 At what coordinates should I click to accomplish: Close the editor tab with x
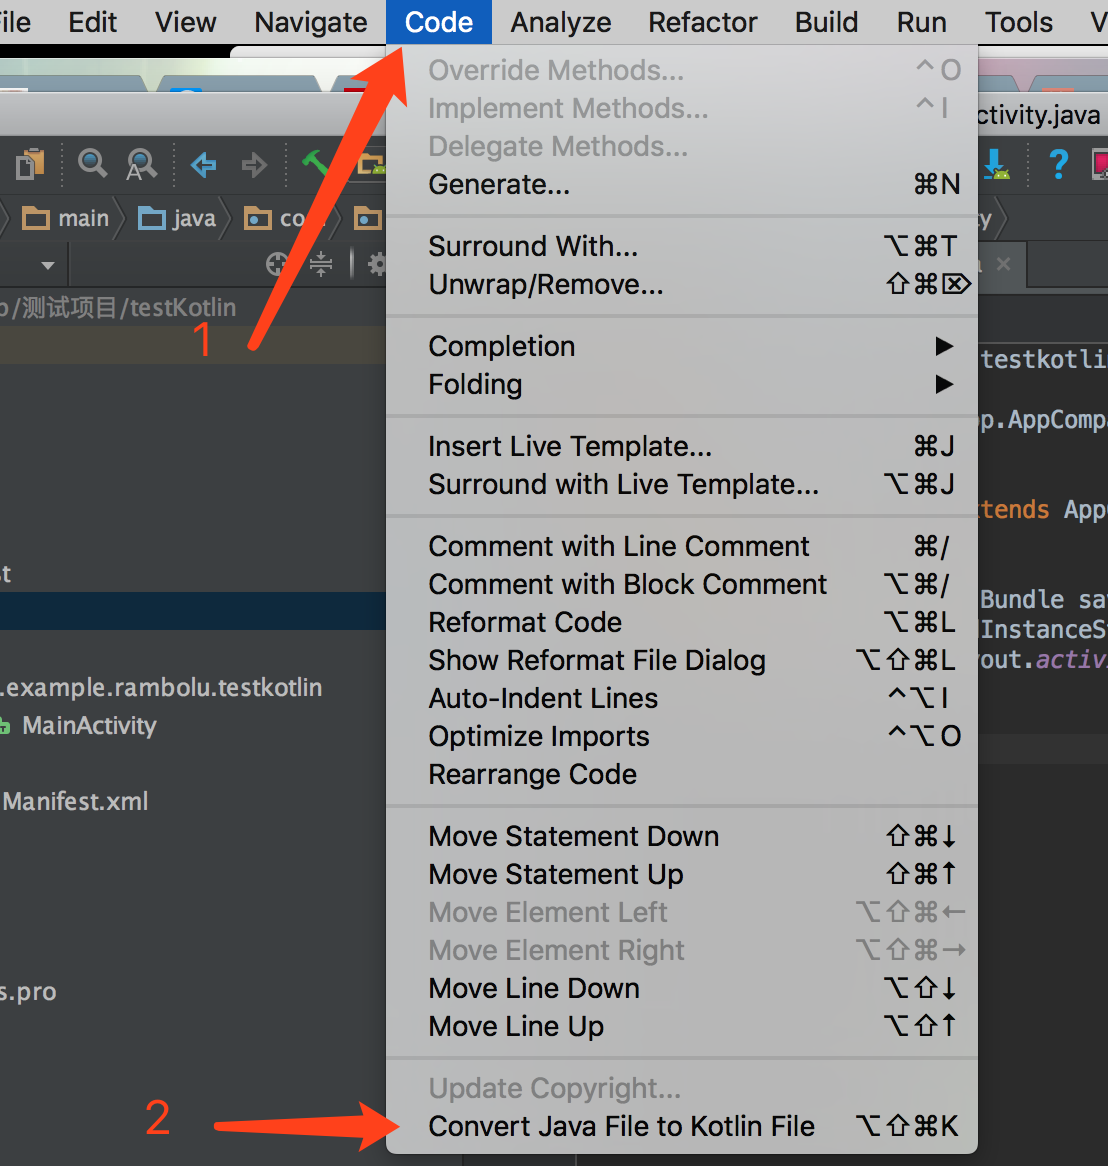pos(1003,264)
